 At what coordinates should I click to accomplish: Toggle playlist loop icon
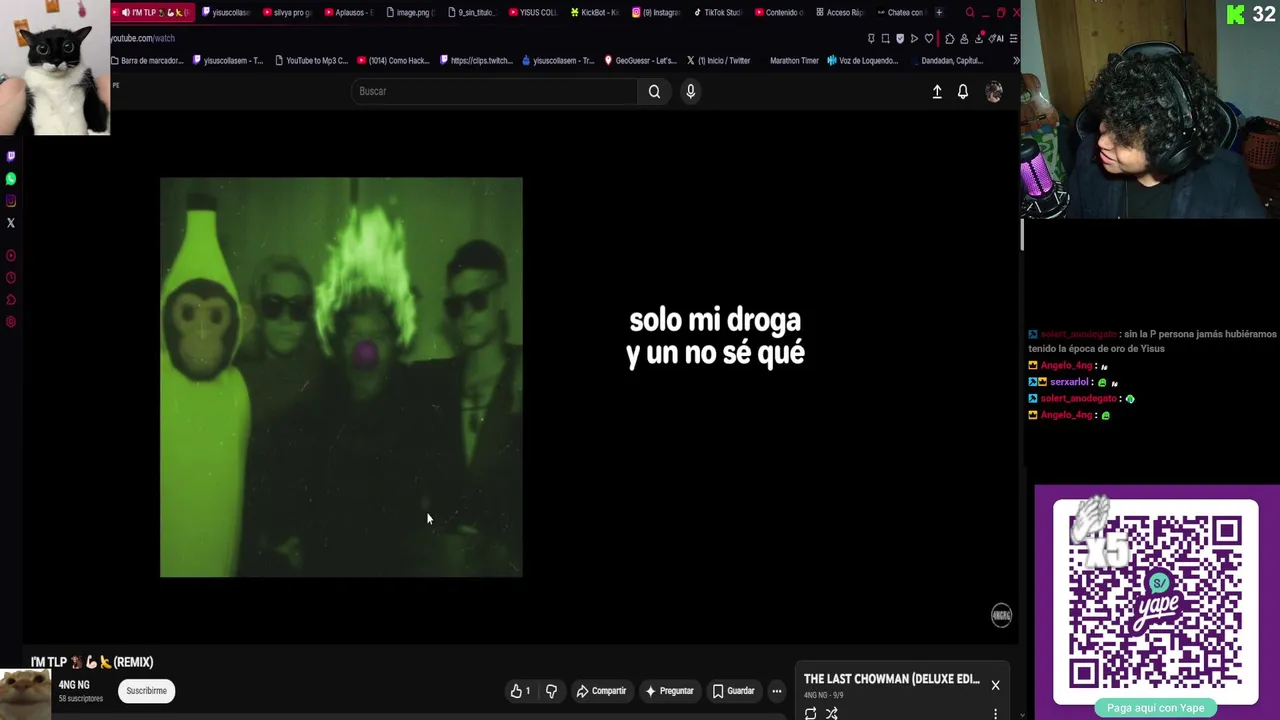(810, 713)
